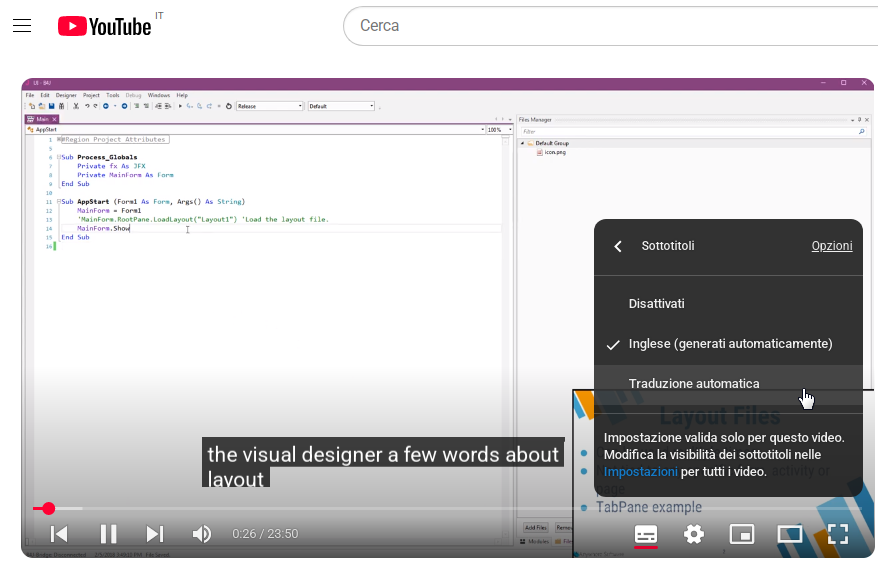
Task: Follow the Impostazioni link in the notice
Action: coord(640,472)
